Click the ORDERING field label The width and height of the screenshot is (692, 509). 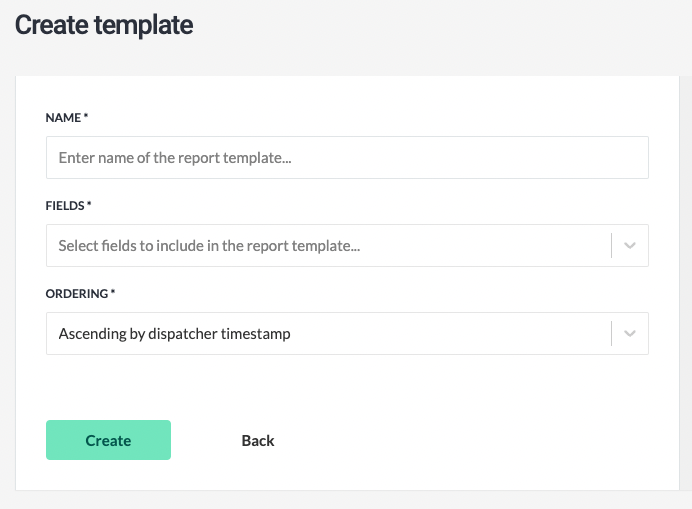pos(77,294)
